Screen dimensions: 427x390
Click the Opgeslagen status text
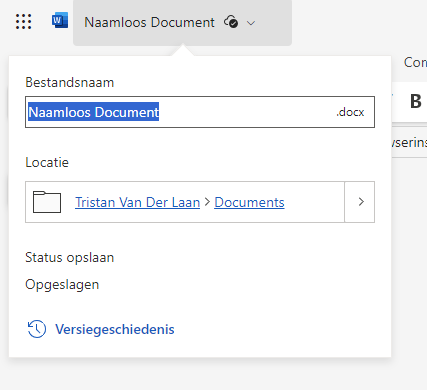click(x=62, y=285)
